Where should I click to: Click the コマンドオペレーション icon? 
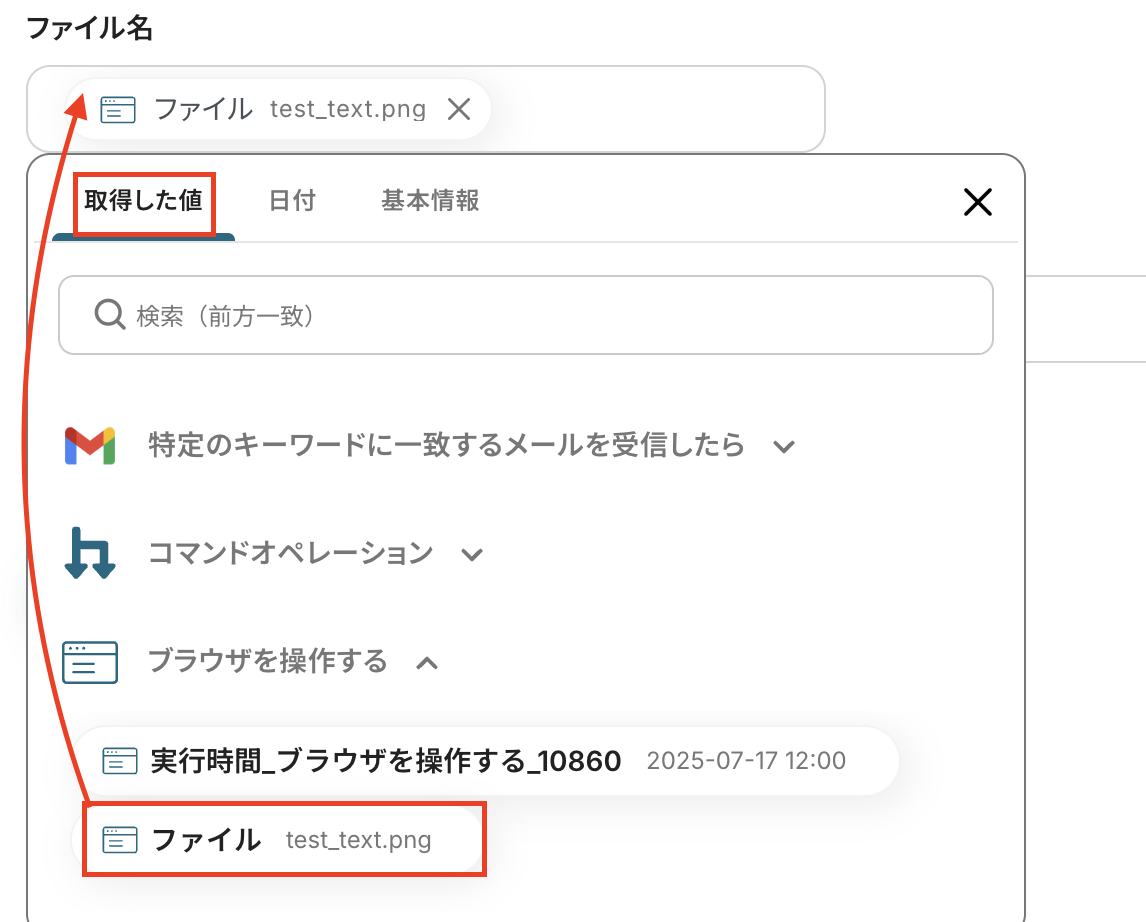pos(90,553)
